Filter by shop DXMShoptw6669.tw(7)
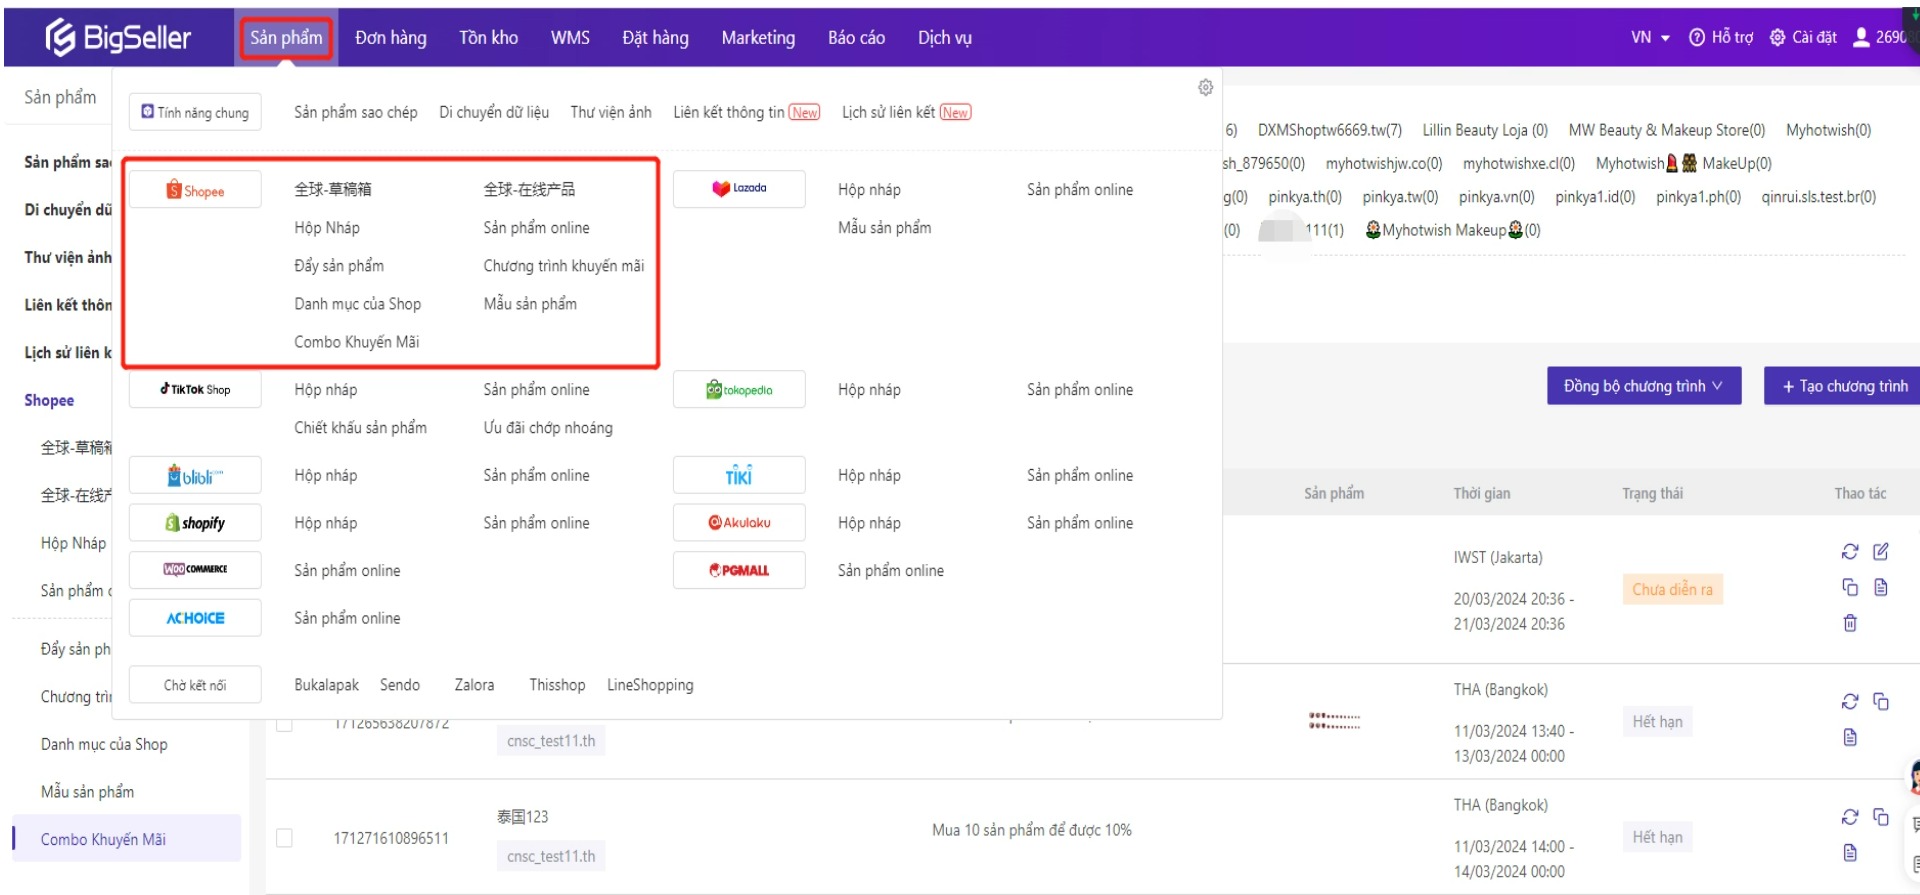The image size is (1920, 895). (x=1329, y=130)
